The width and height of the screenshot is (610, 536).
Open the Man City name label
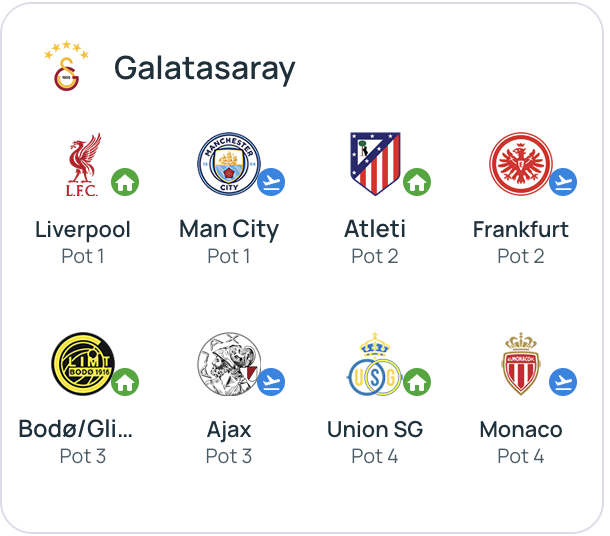coord(229,229)
